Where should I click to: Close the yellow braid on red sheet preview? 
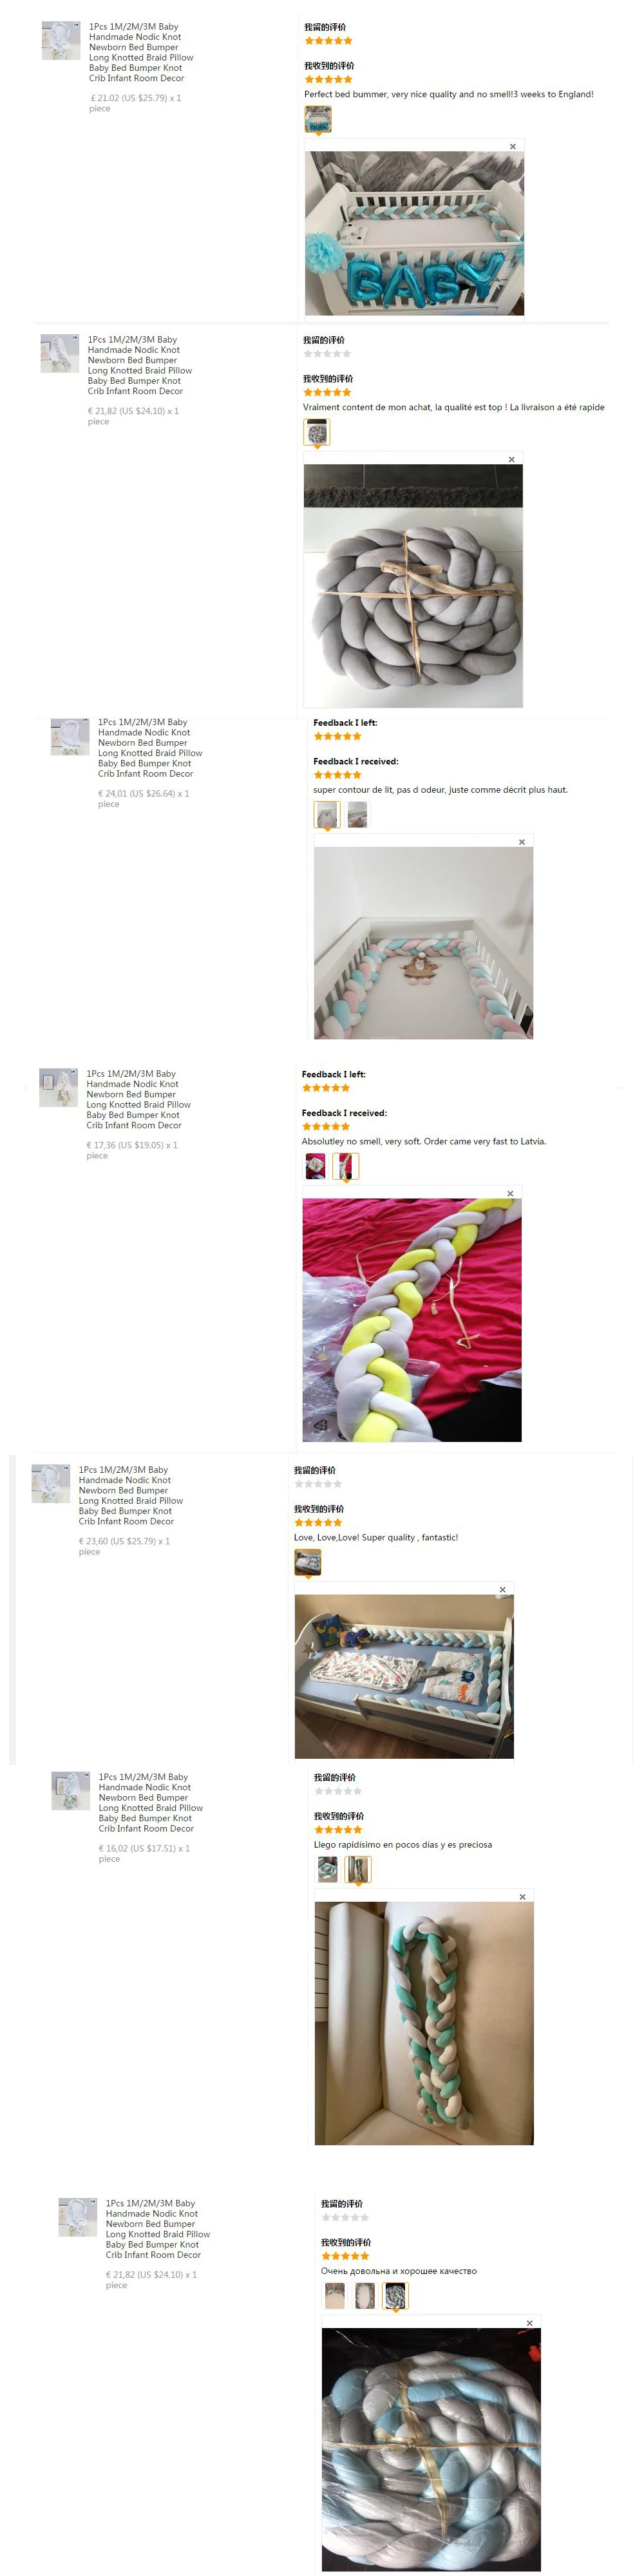click(510, 1193)
